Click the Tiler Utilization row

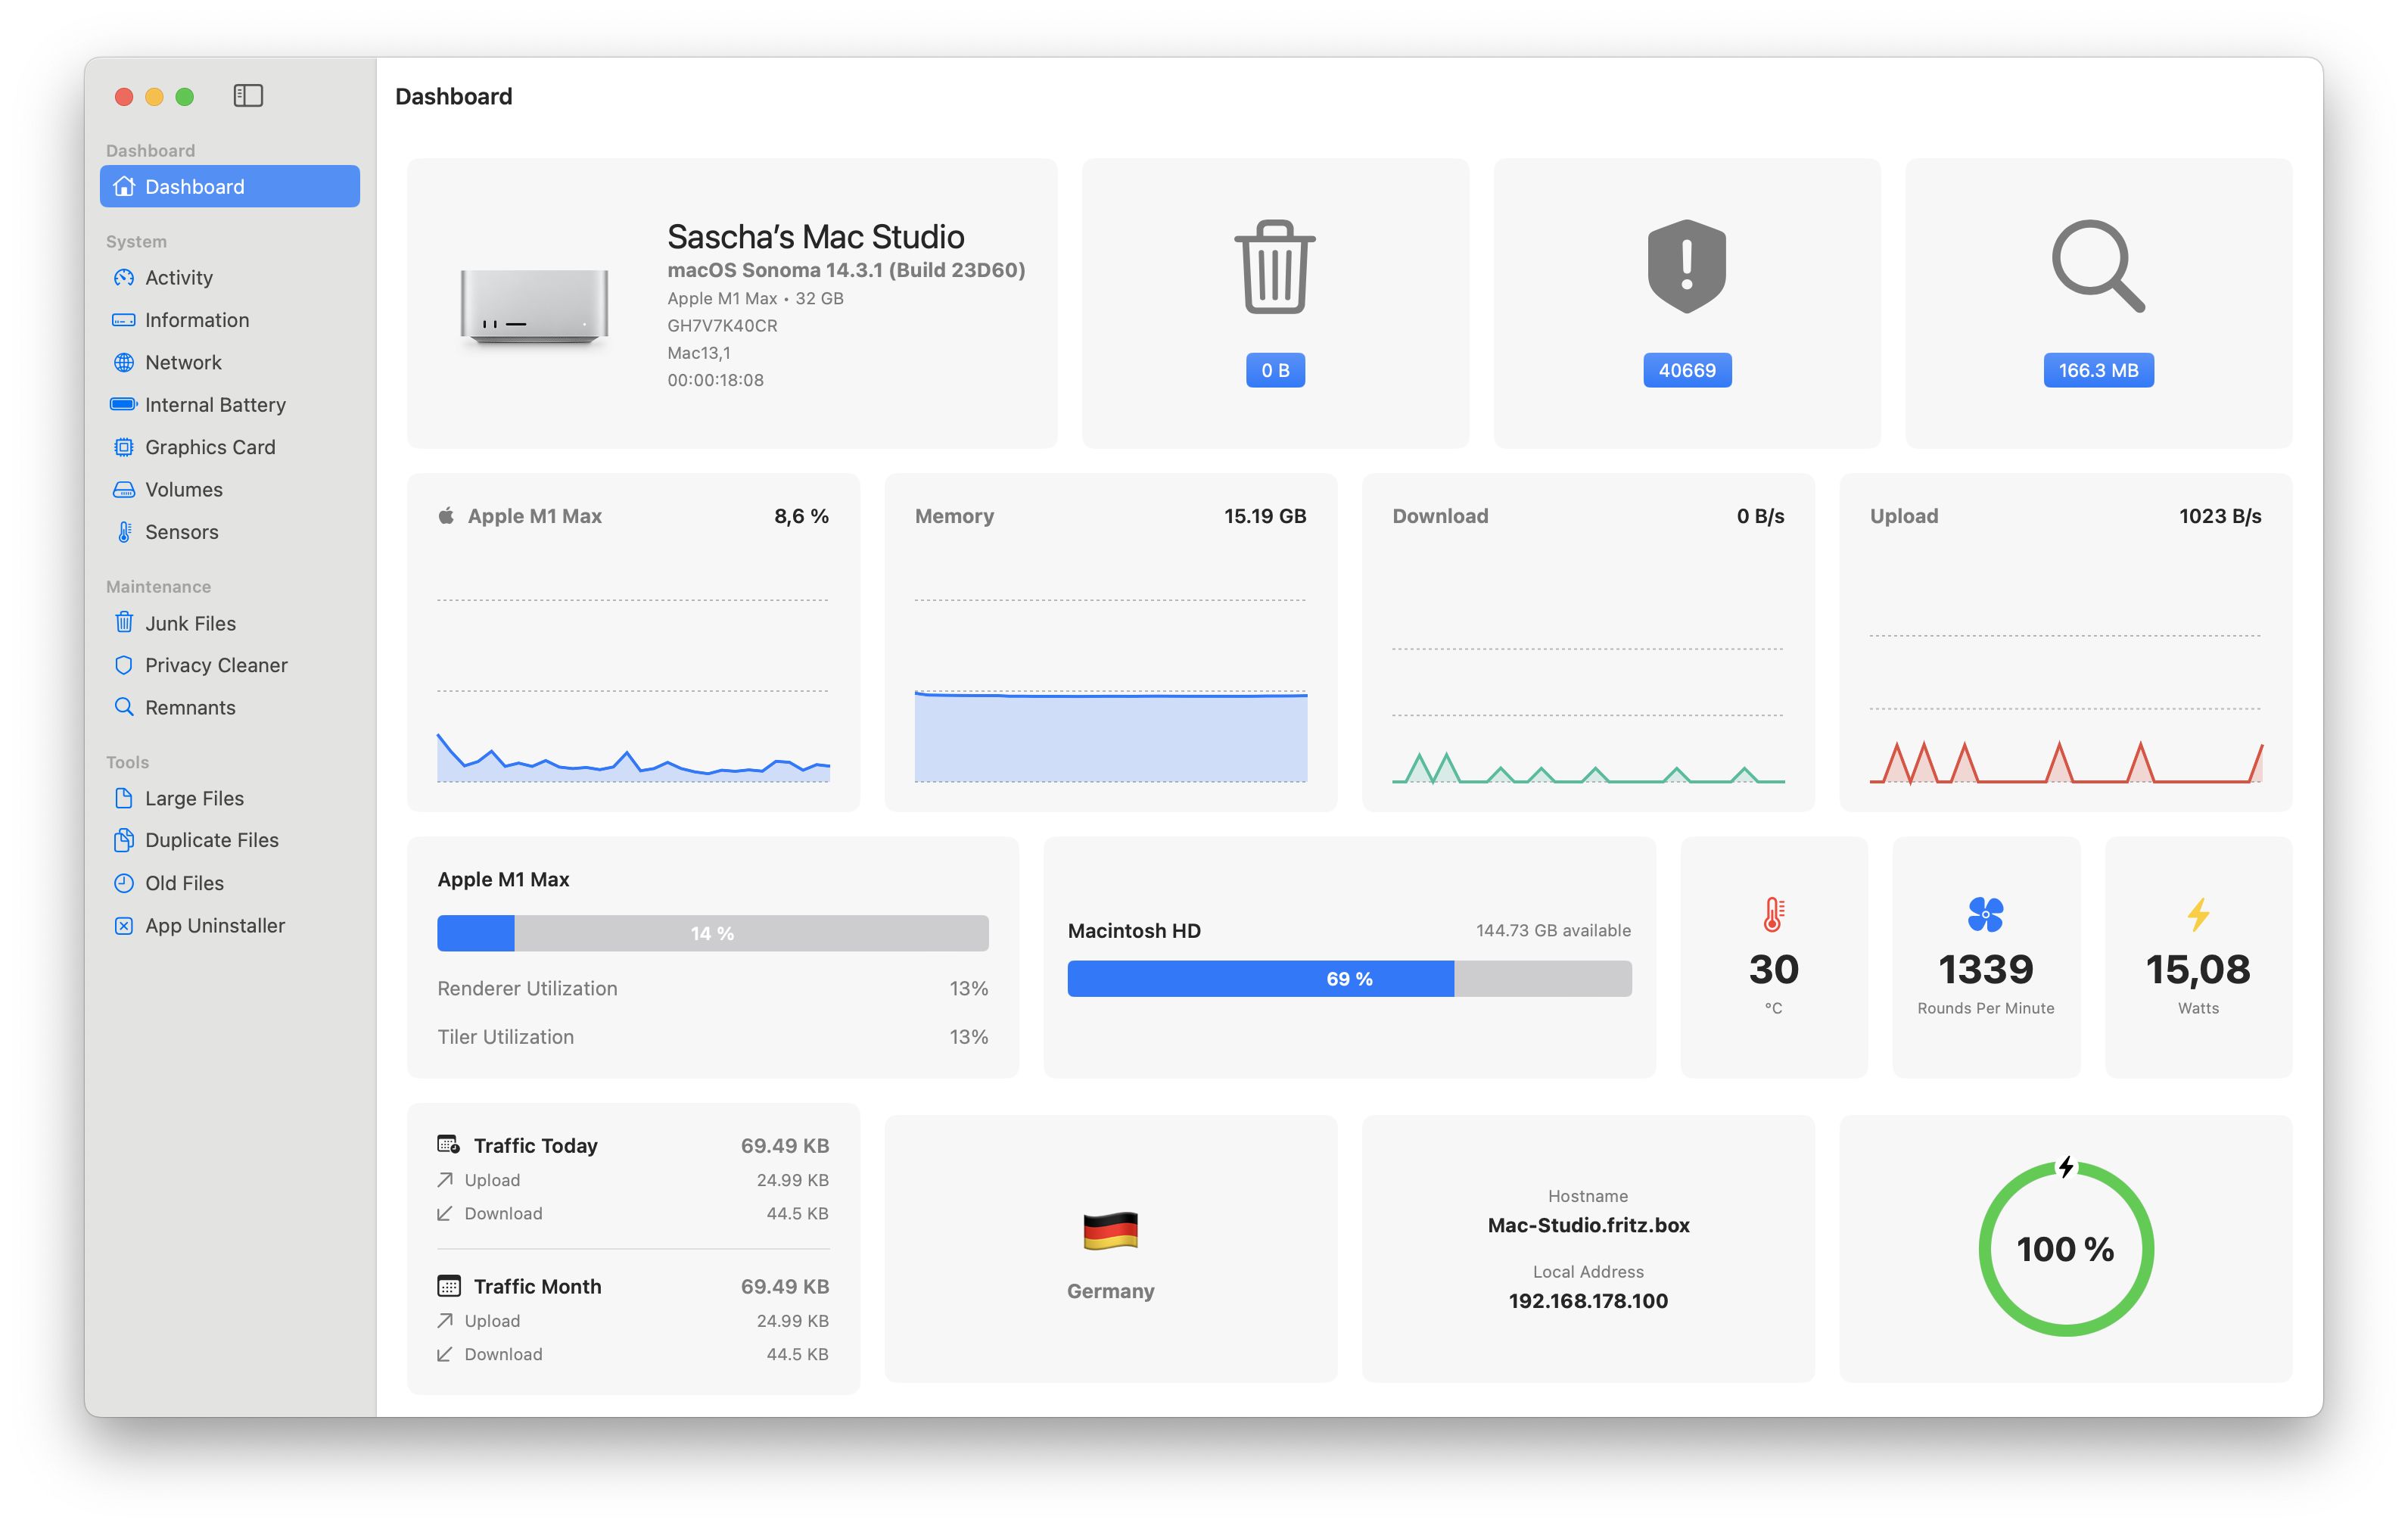tap(712, 1037)
